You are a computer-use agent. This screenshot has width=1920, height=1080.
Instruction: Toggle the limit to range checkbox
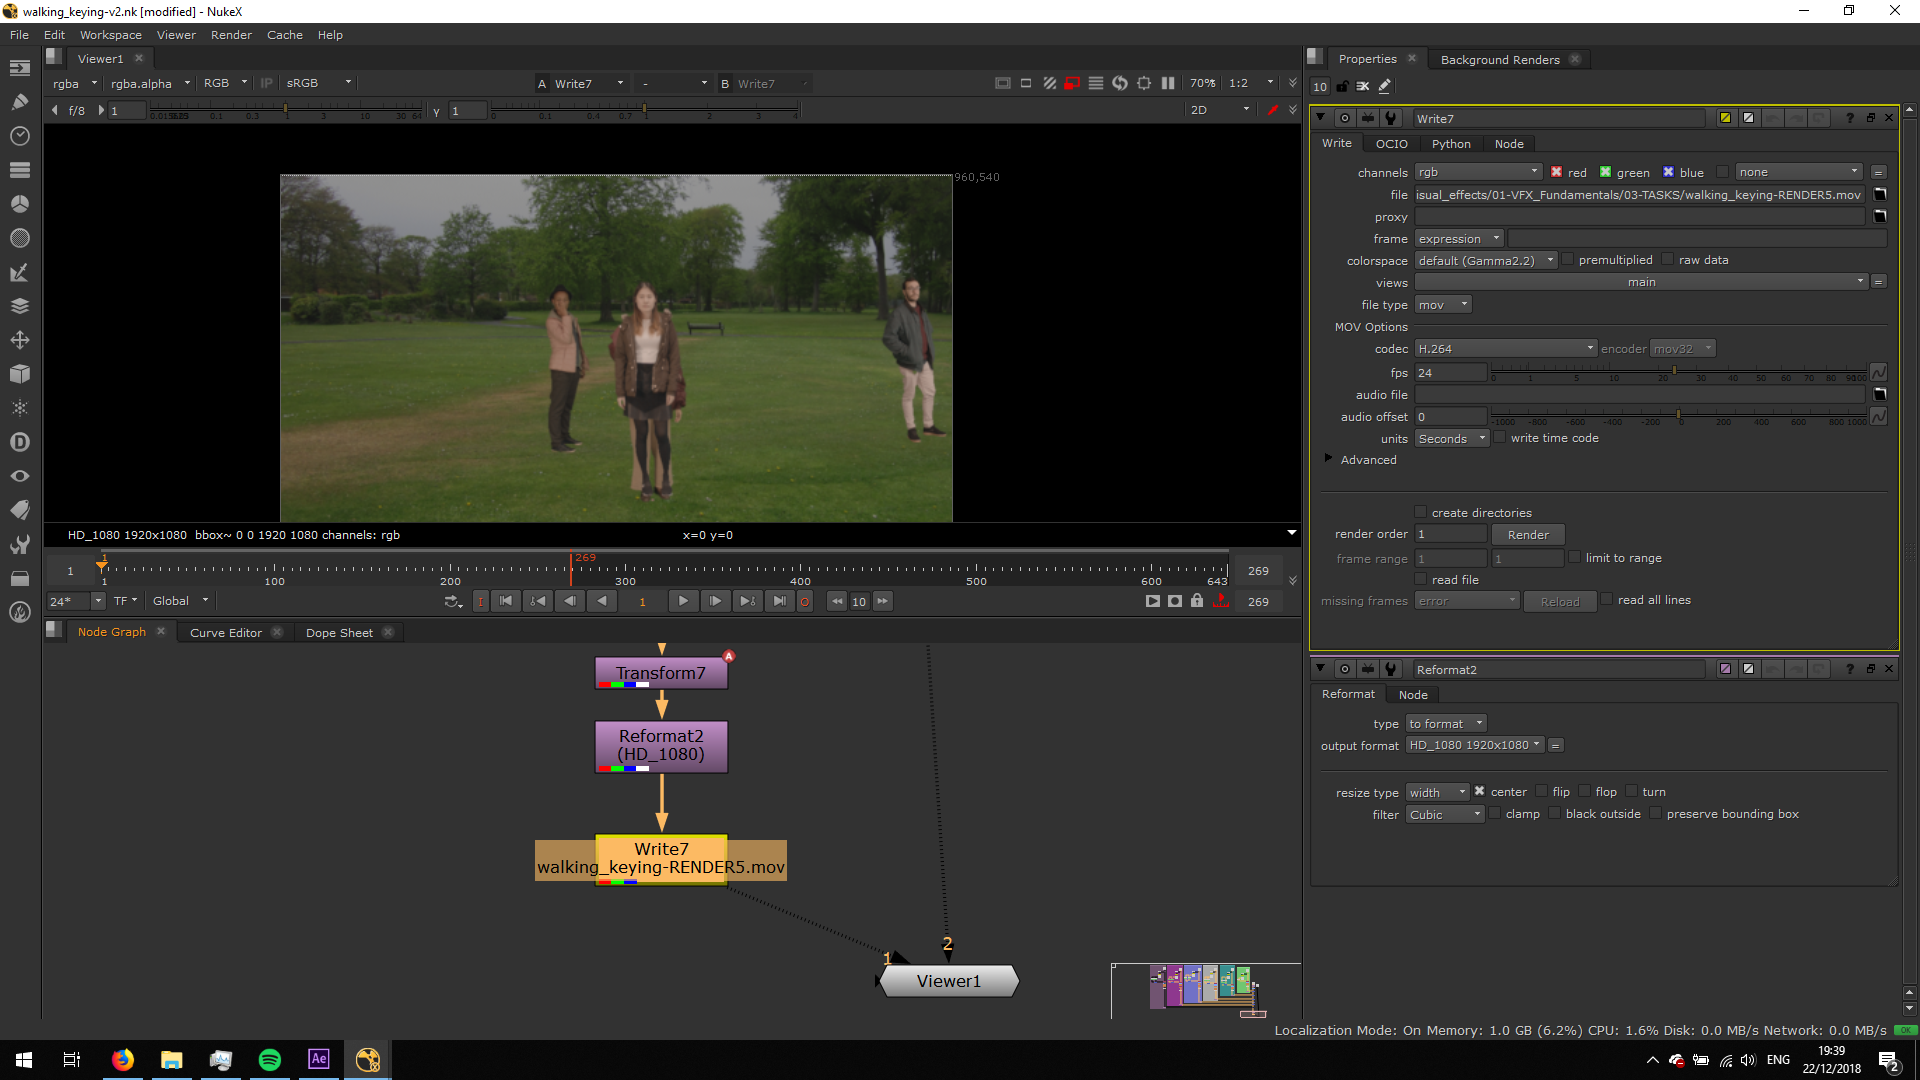tap(1574, 557)
